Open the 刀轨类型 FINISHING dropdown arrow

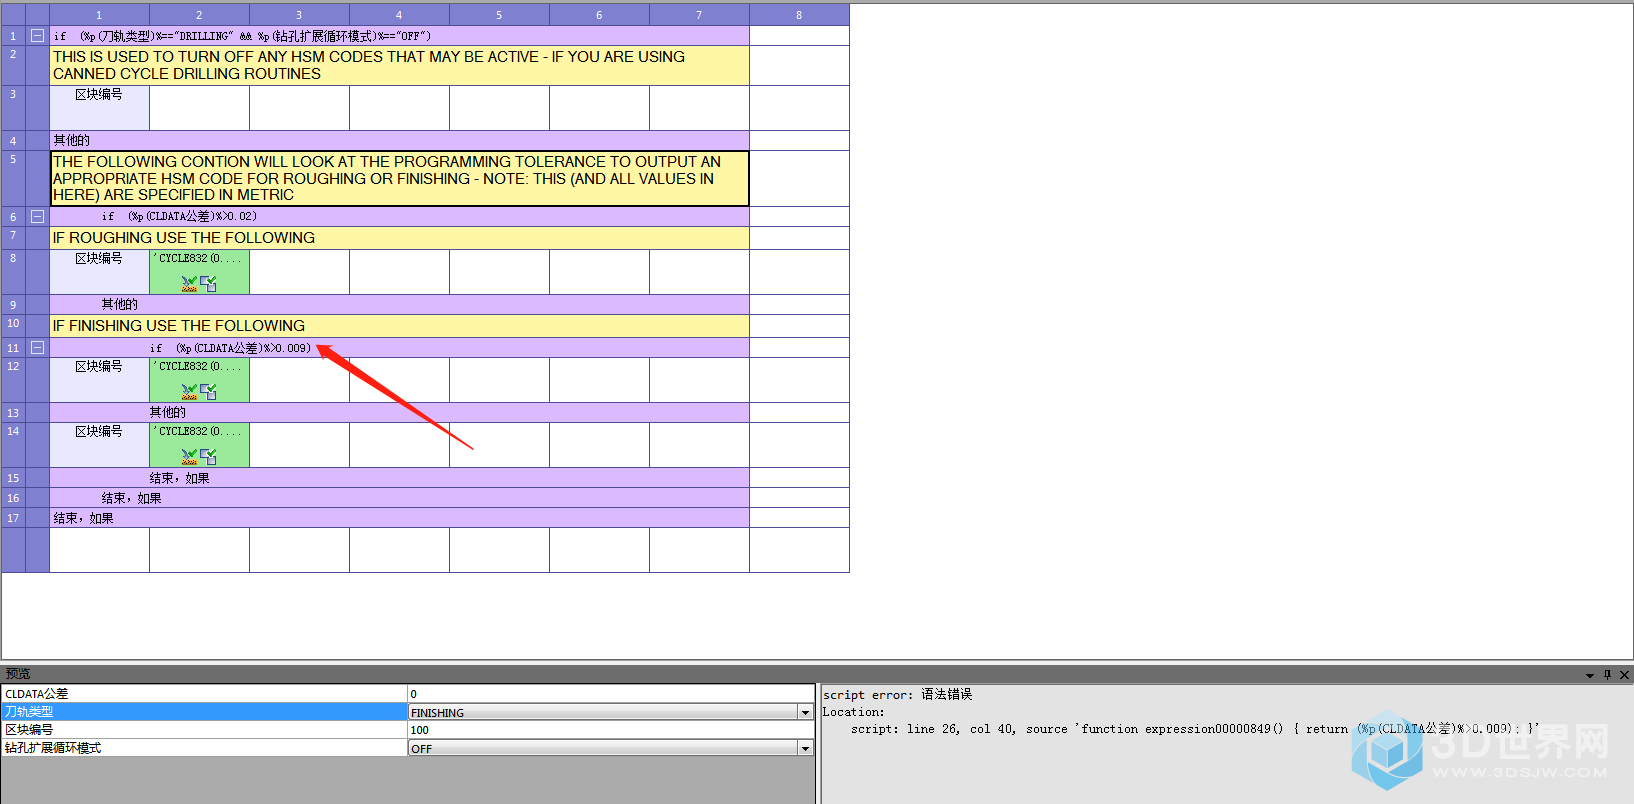click(x=805, y=712)
